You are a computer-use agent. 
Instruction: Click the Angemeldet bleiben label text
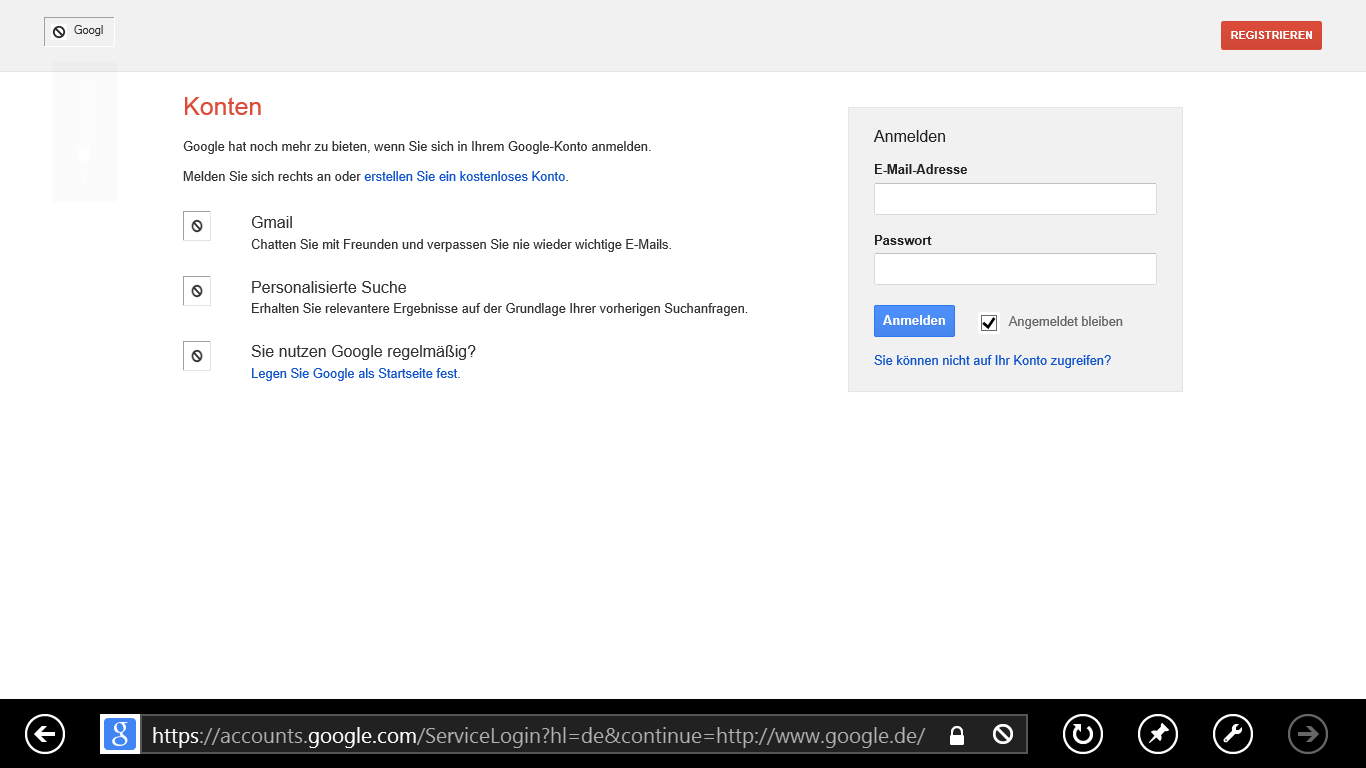pyautogui.click(x=1066, y=322)
